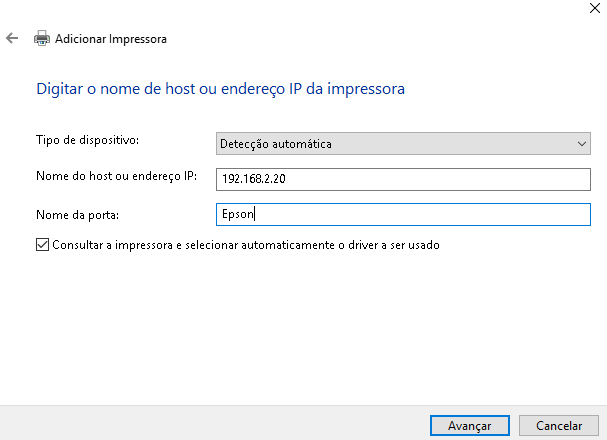Viewport: 607px width, 440px height.
Task: Expand the device type chevron arrow
Action: click(583, 144)
